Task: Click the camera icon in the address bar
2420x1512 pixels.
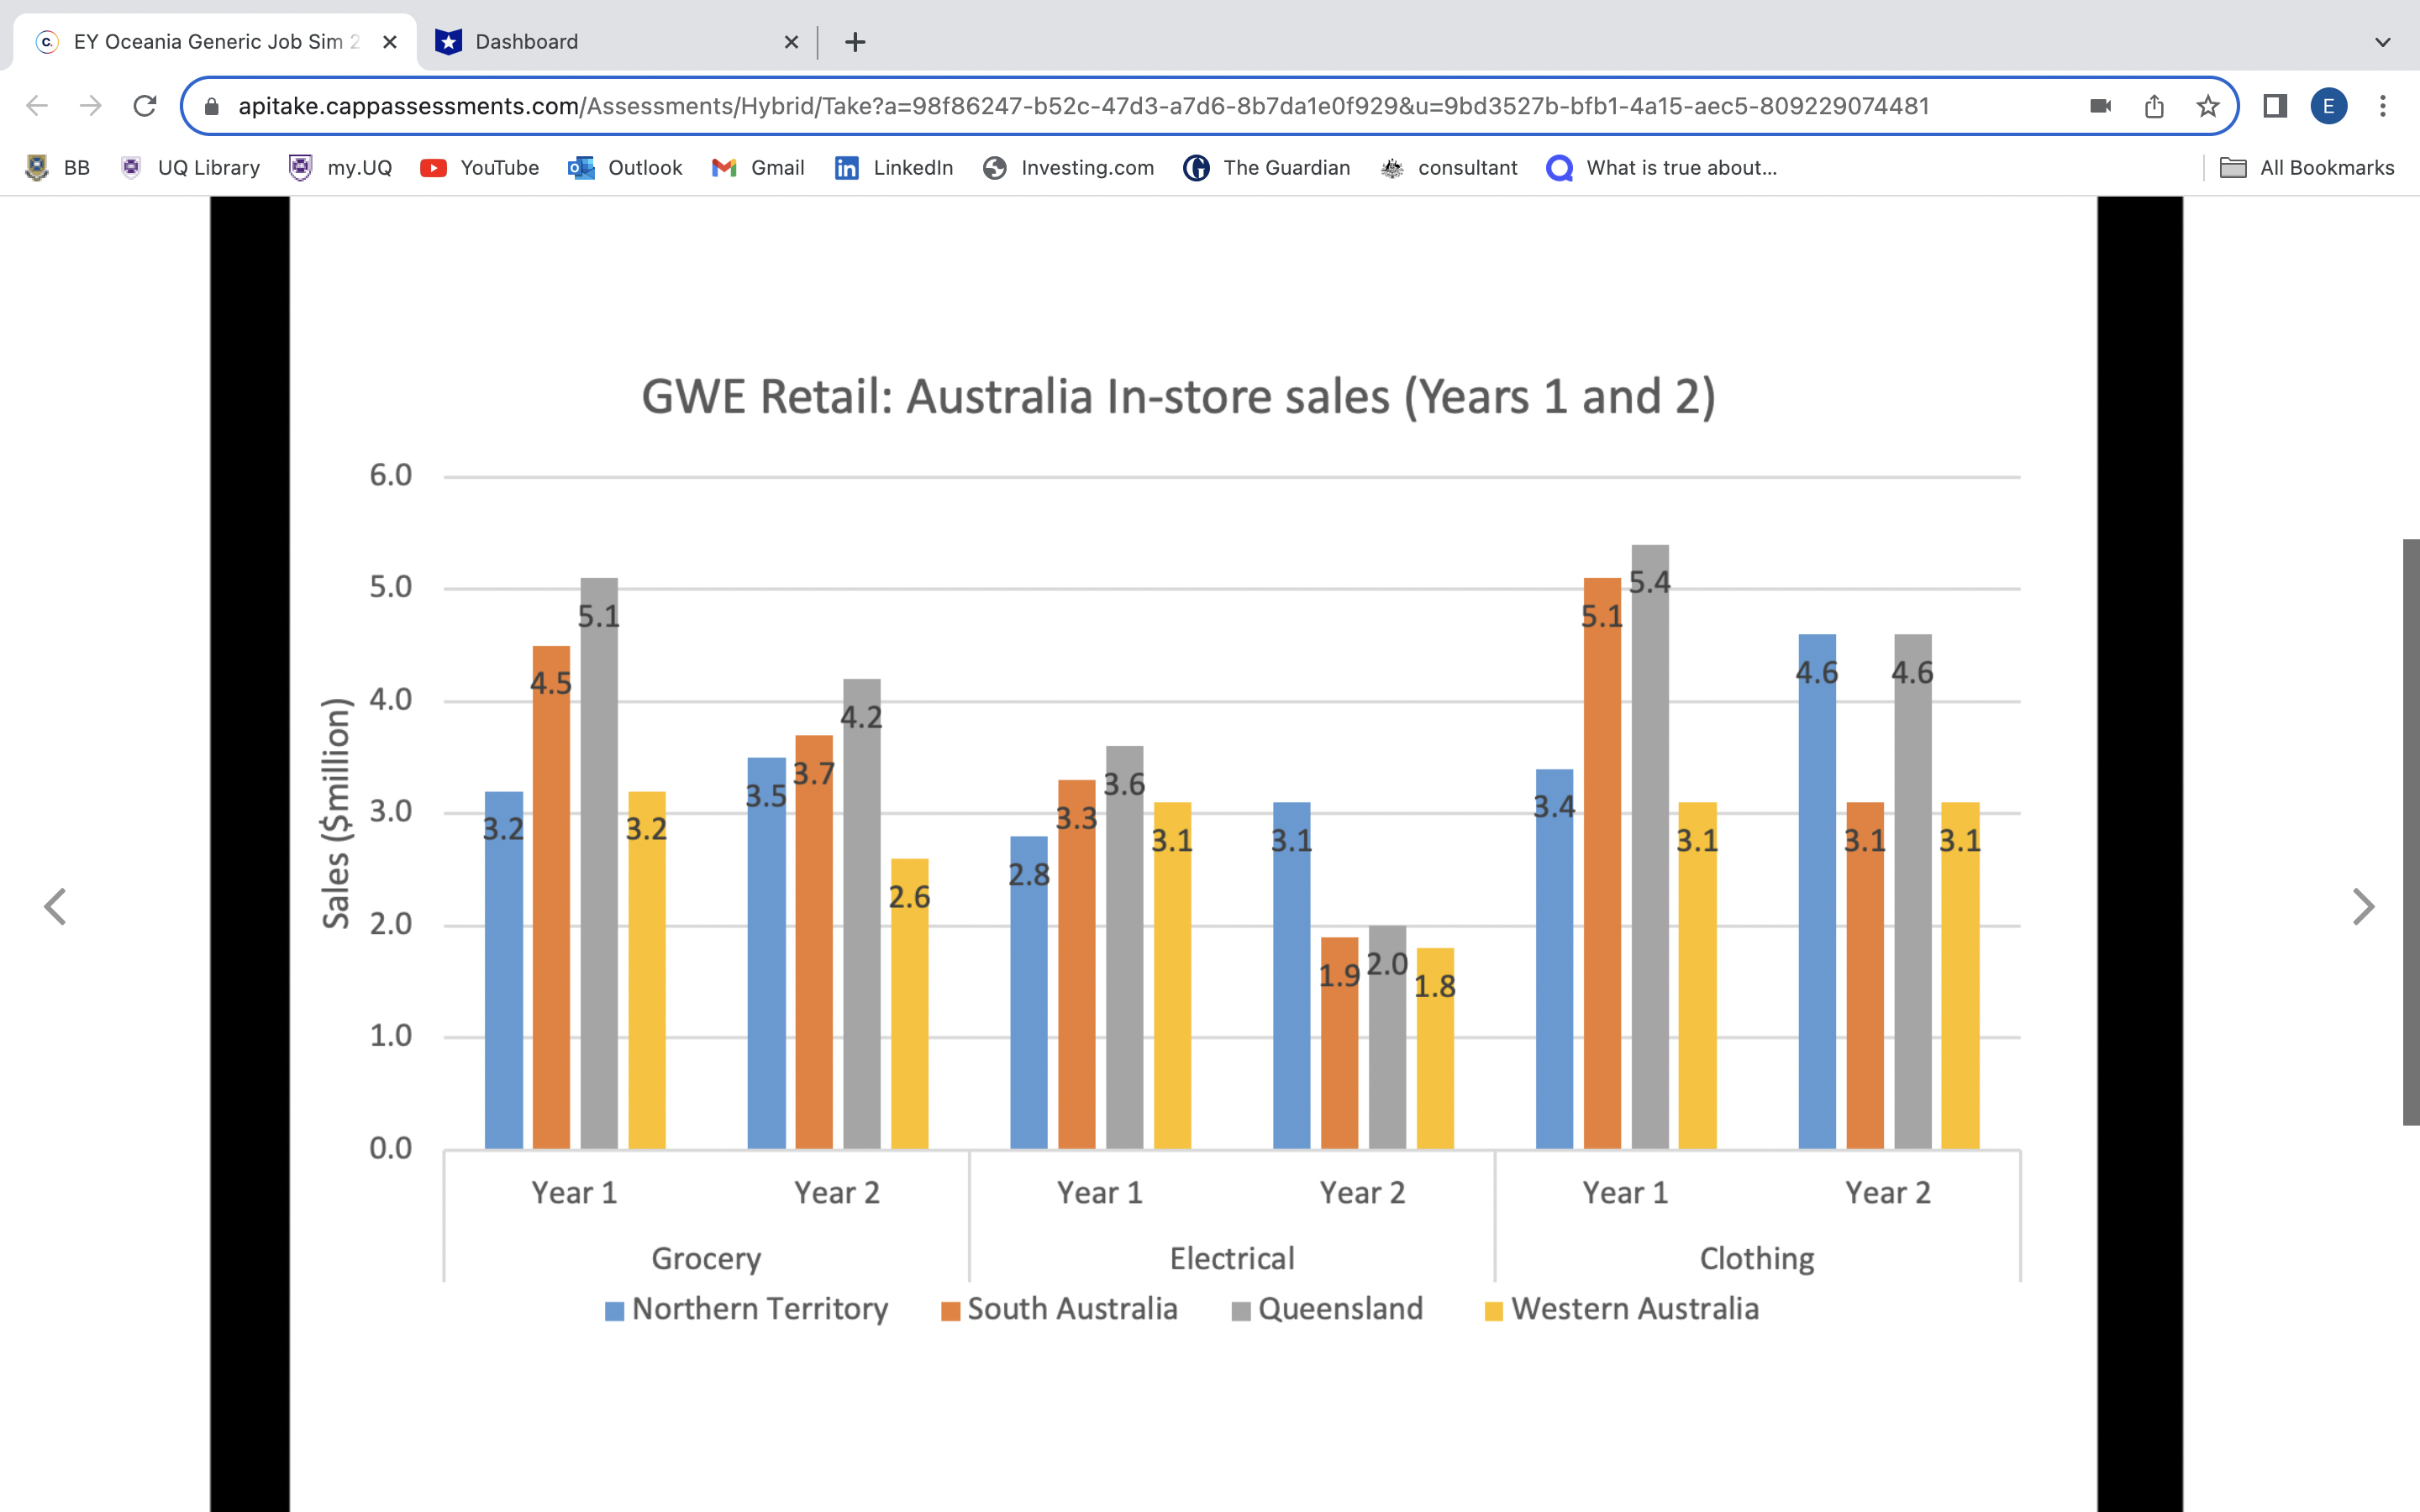Action: coord(2101,106)
